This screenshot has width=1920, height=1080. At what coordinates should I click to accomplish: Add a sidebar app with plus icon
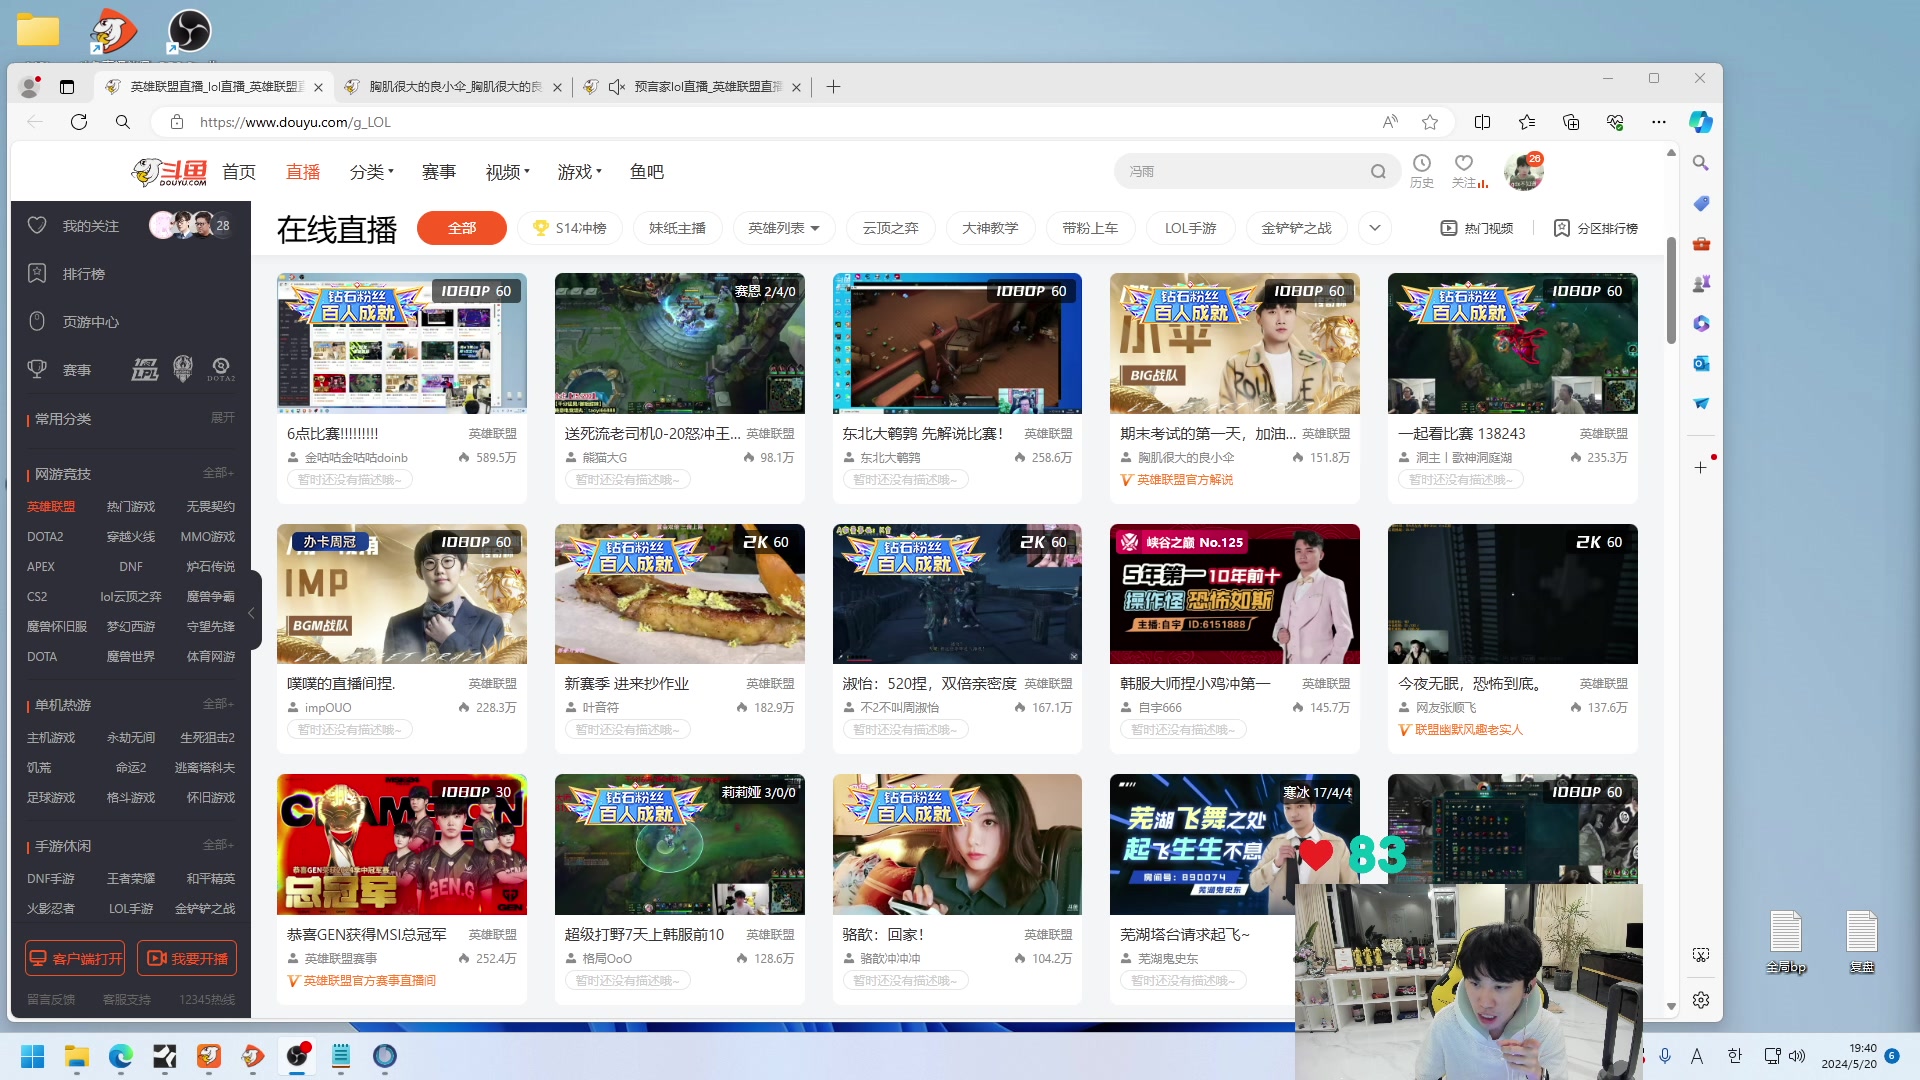point(1700,468)
